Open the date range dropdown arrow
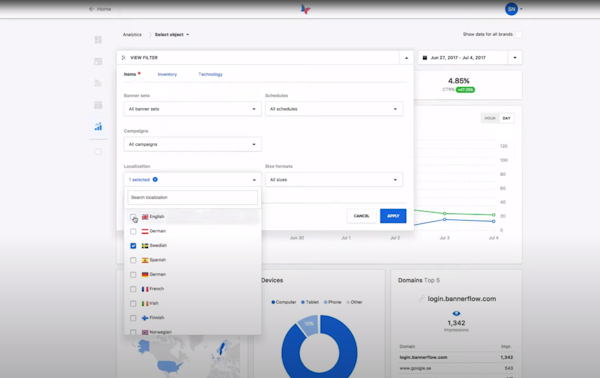This screenshot has width=600, height=378. click(x=515, y=58)
